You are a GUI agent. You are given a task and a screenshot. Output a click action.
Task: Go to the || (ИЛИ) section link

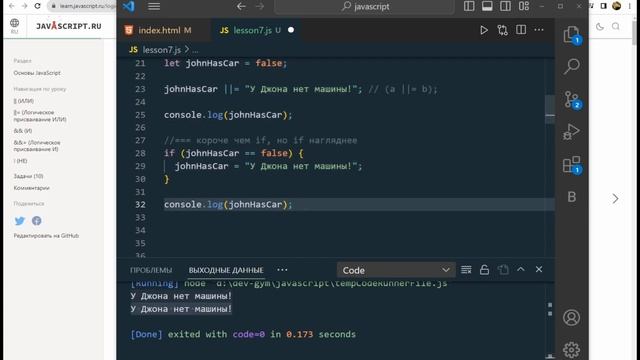(x=24, y=101)
